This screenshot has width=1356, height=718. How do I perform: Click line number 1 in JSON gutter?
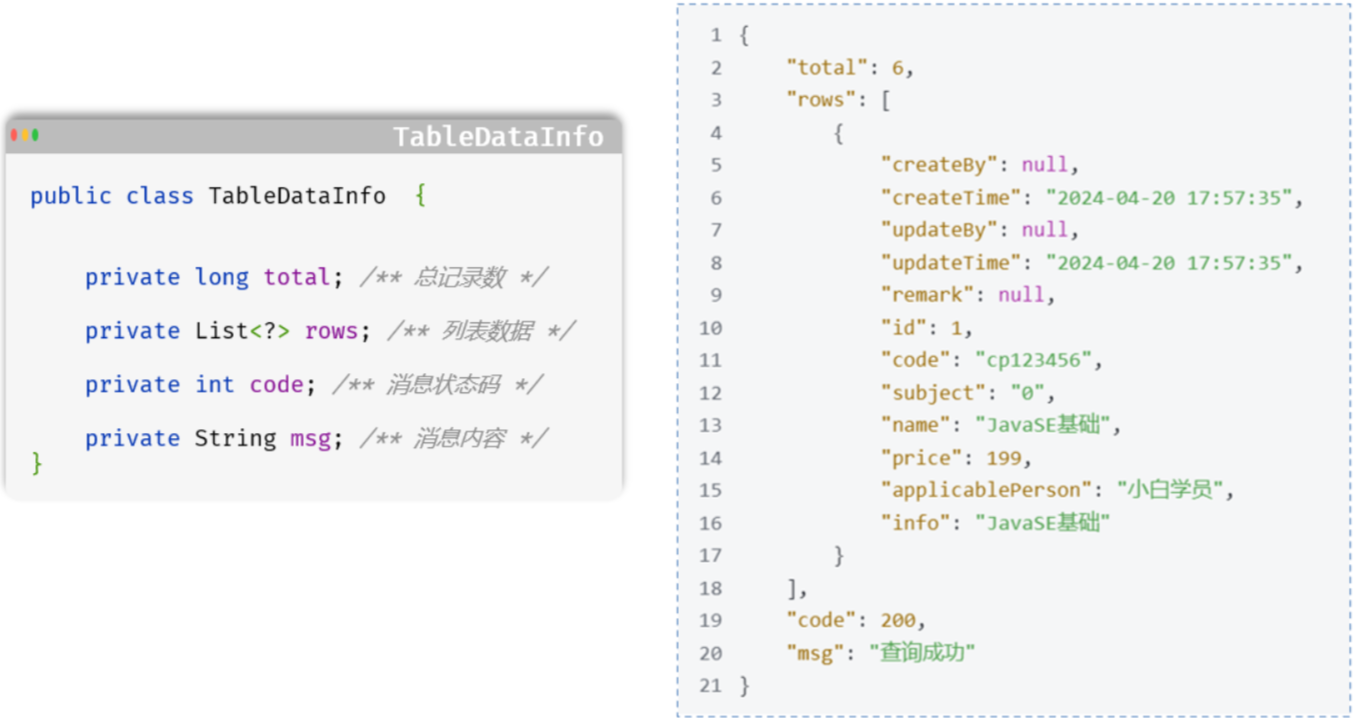(x=715, y=35)
